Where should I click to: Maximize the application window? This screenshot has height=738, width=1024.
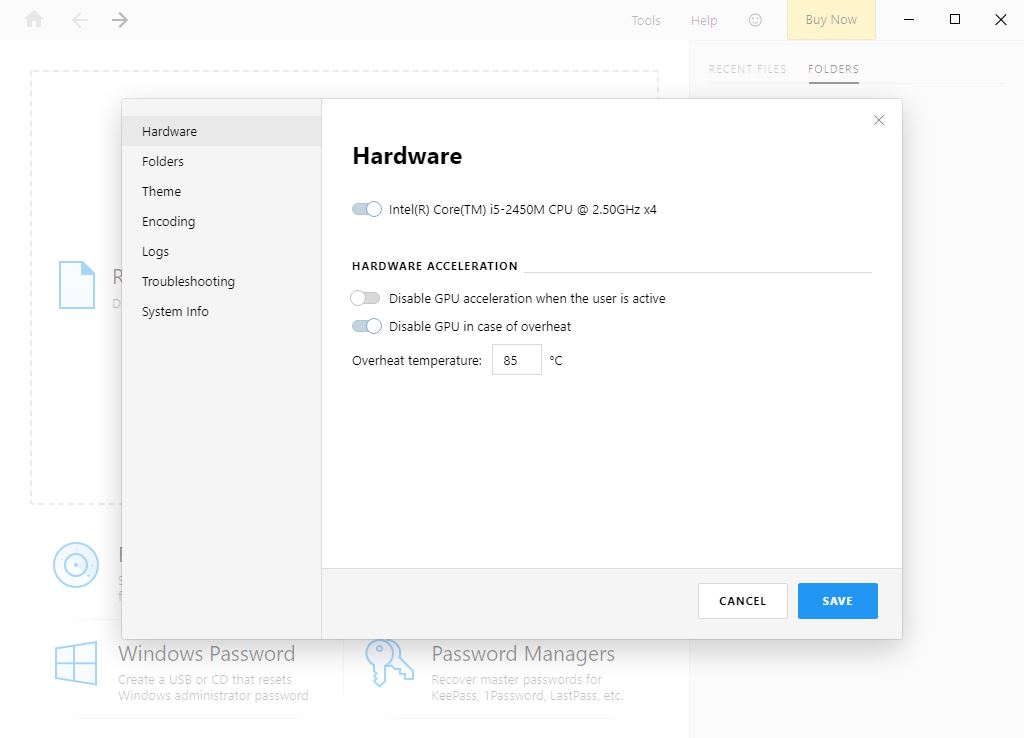(955, 20)
